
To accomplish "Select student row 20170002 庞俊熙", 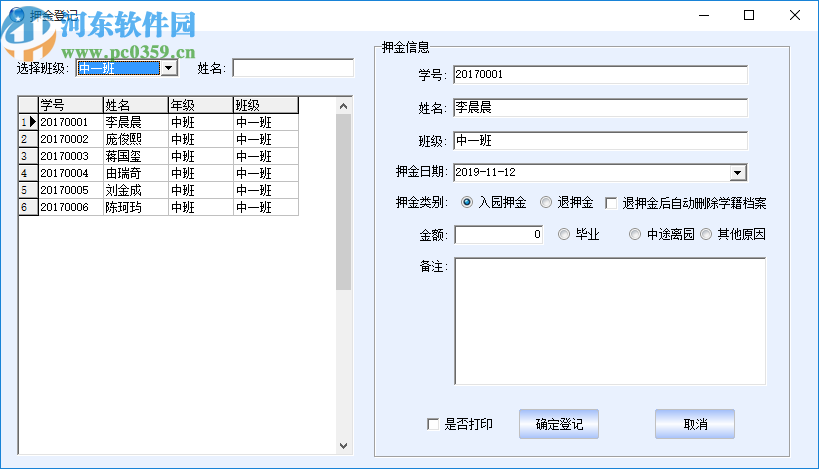I will (x=159, y=139).
